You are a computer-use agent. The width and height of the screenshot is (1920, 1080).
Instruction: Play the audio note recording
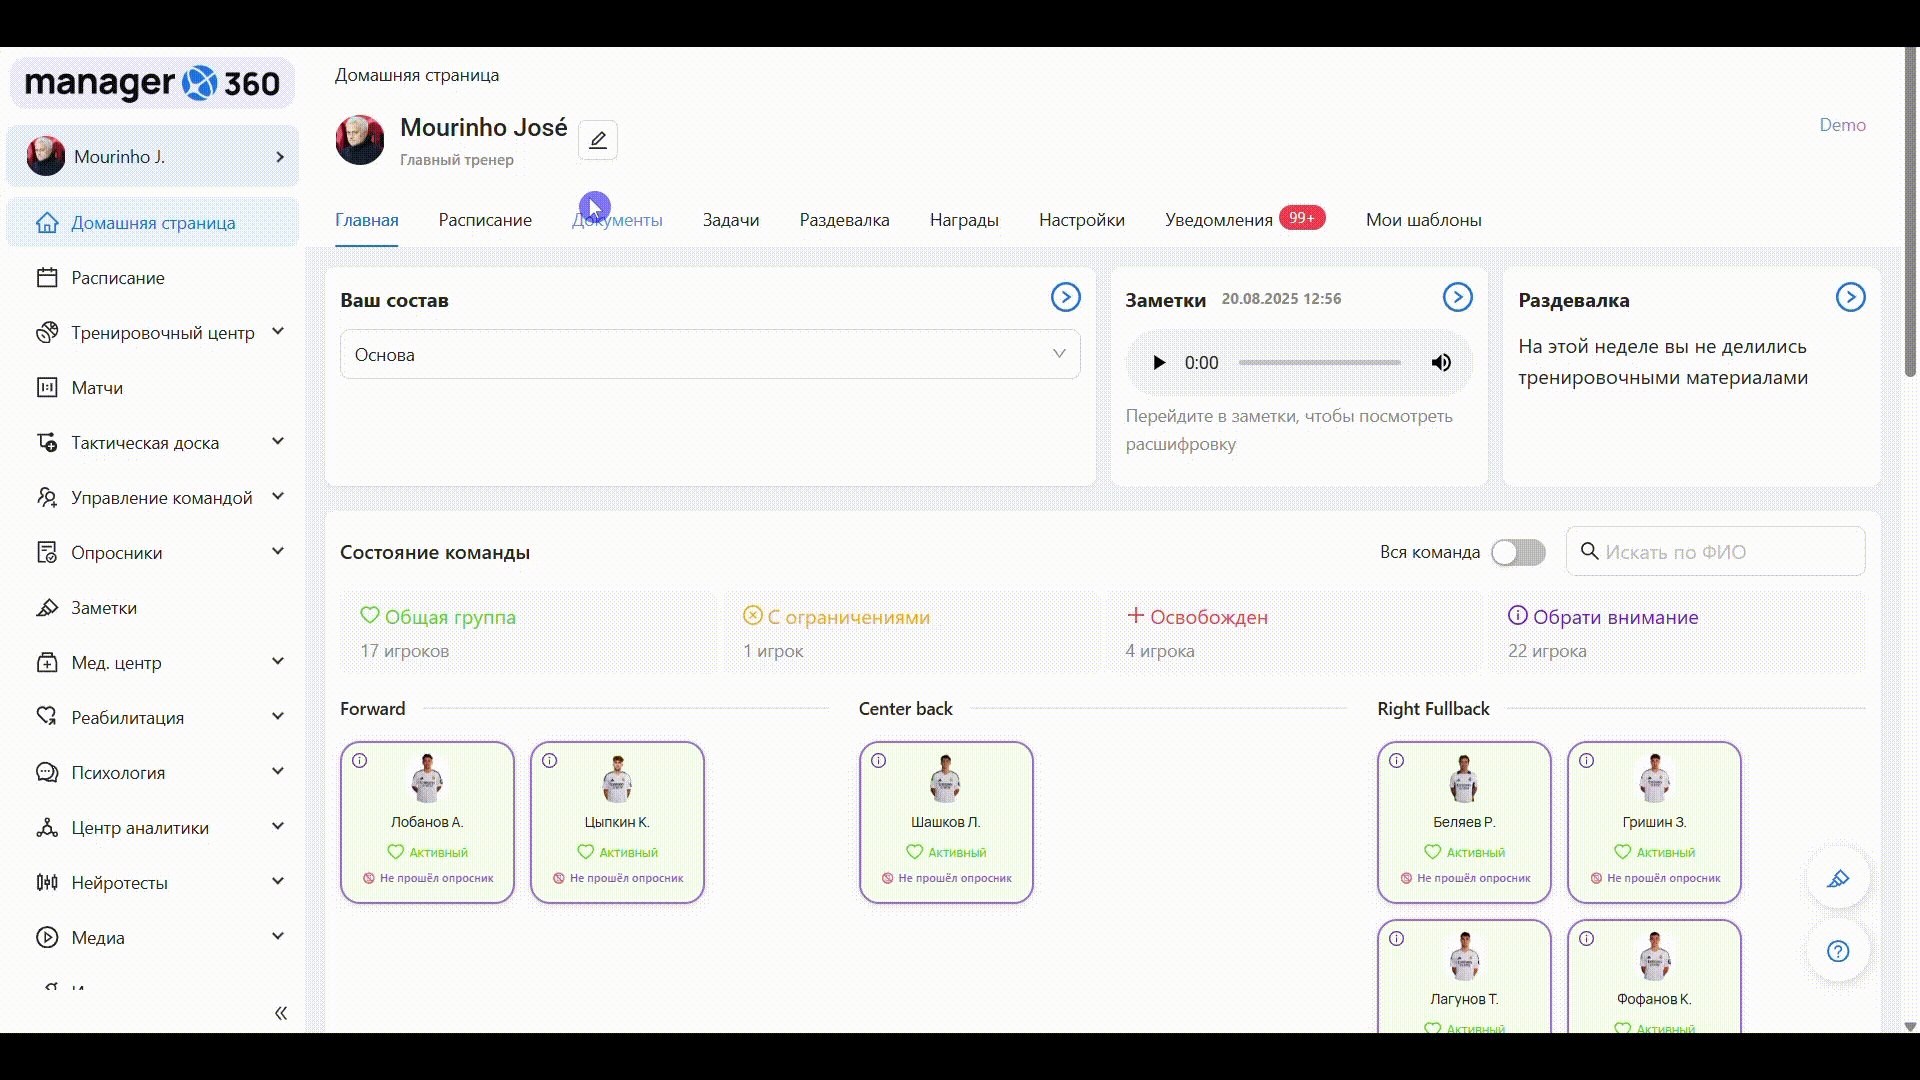[x=1158, y=363]
